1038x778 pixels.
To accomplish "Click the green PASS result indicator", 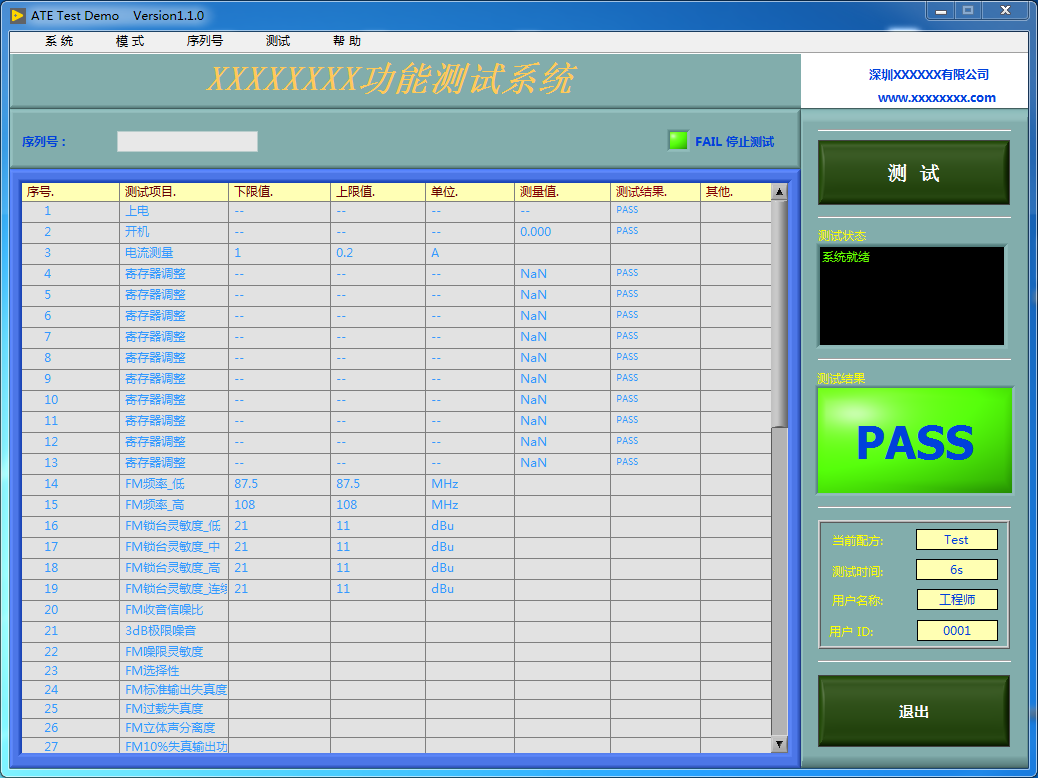I will pyautogui.click(x=913, y=440).
